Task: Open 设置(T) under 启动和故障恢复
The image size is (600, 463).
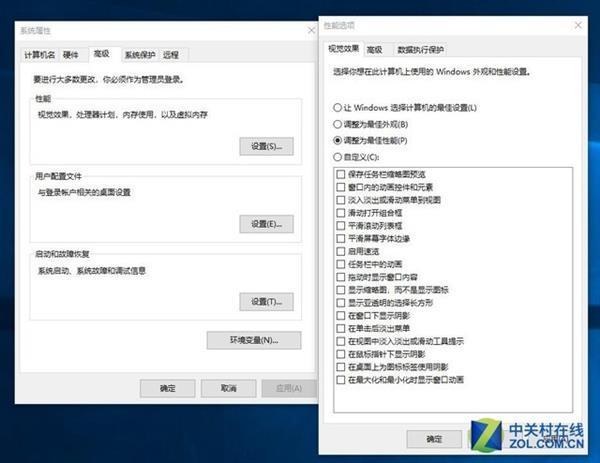Action: point(265,301)
